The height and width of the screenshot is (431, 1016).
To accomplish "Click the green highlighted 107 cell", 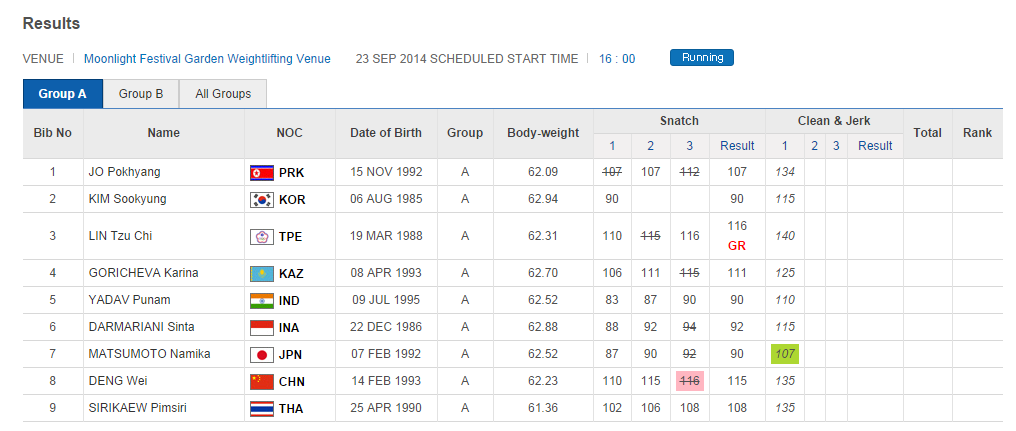I will click(785, 354).
